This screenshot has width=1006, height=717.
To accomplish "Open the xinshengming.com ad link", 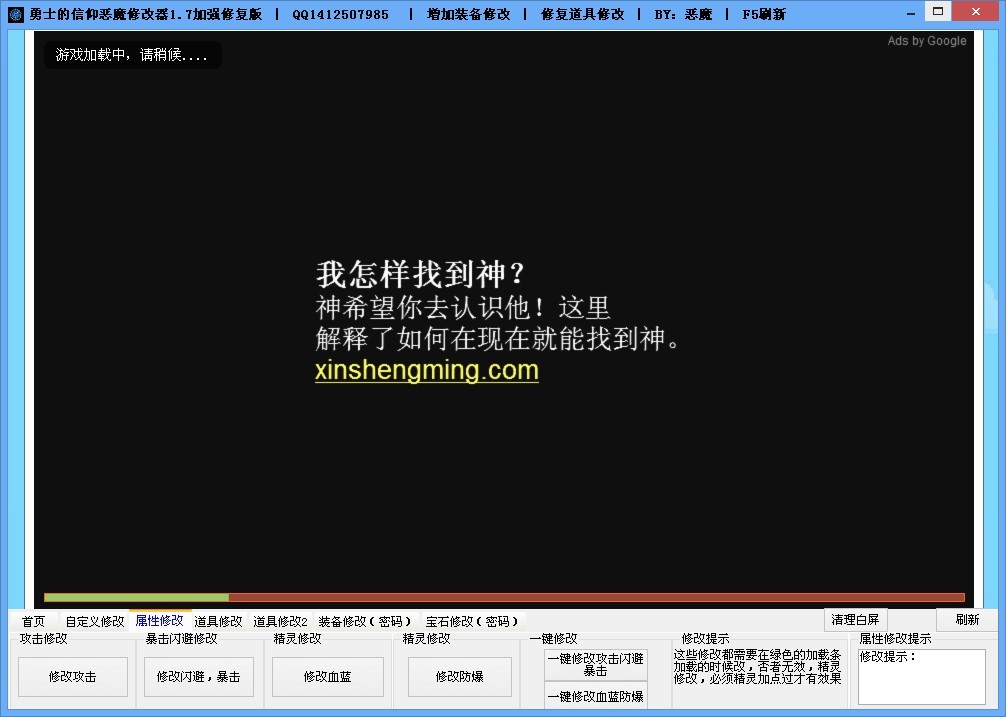I will (x=427, y=370).
